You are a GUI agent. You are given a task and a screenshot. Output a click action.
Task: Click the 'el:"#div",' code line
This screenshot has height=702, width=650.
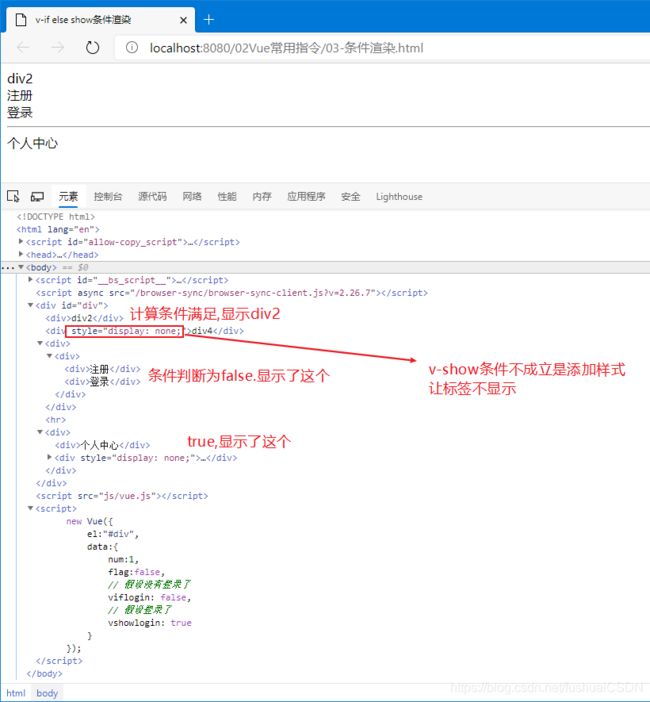113,534
